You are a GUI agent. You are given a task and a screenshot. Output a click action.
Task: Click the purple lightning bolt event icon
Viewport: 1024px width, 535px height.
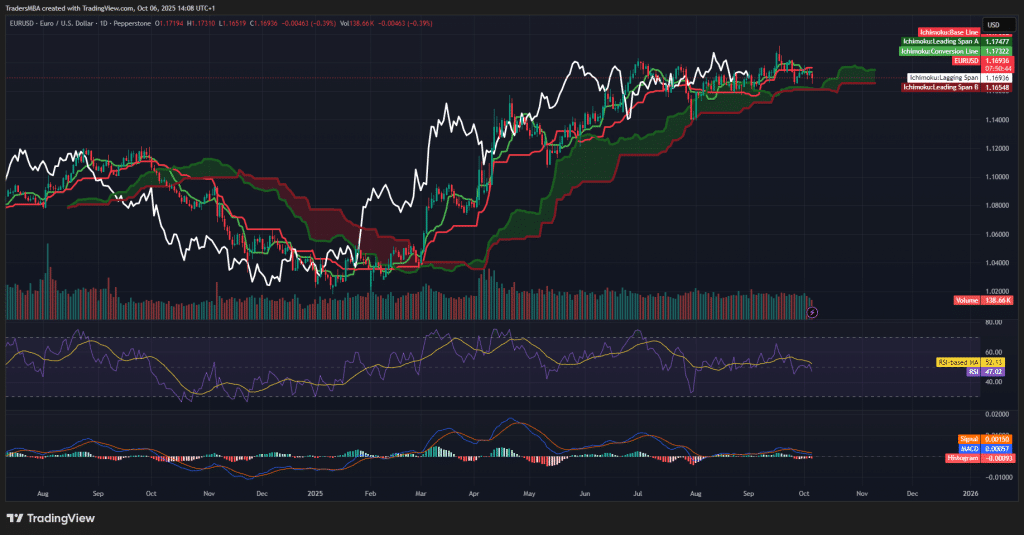coord(812,312)
